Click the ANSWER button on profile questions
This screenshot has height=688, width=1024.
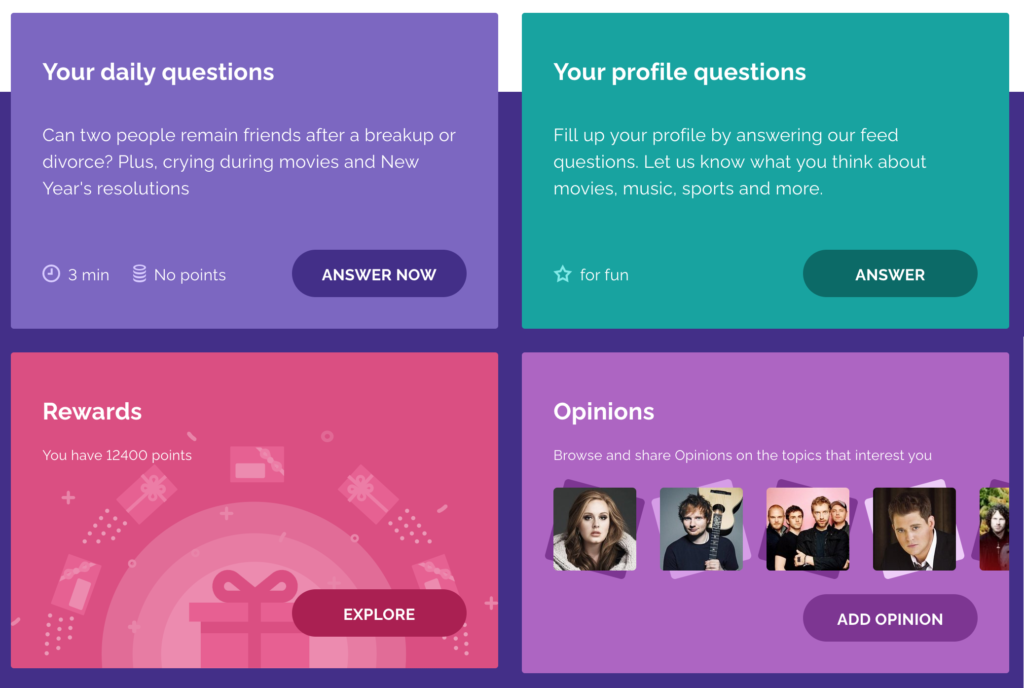coord(889,274)
